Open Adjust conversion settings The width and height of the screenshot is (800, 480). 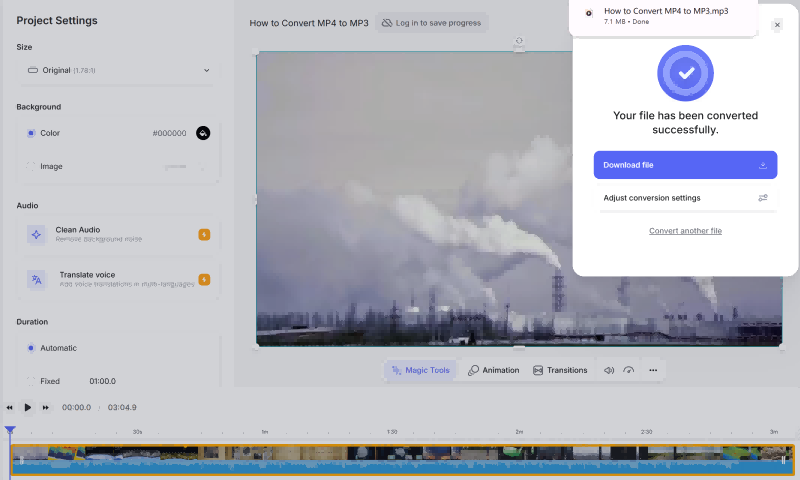point(685,198)
